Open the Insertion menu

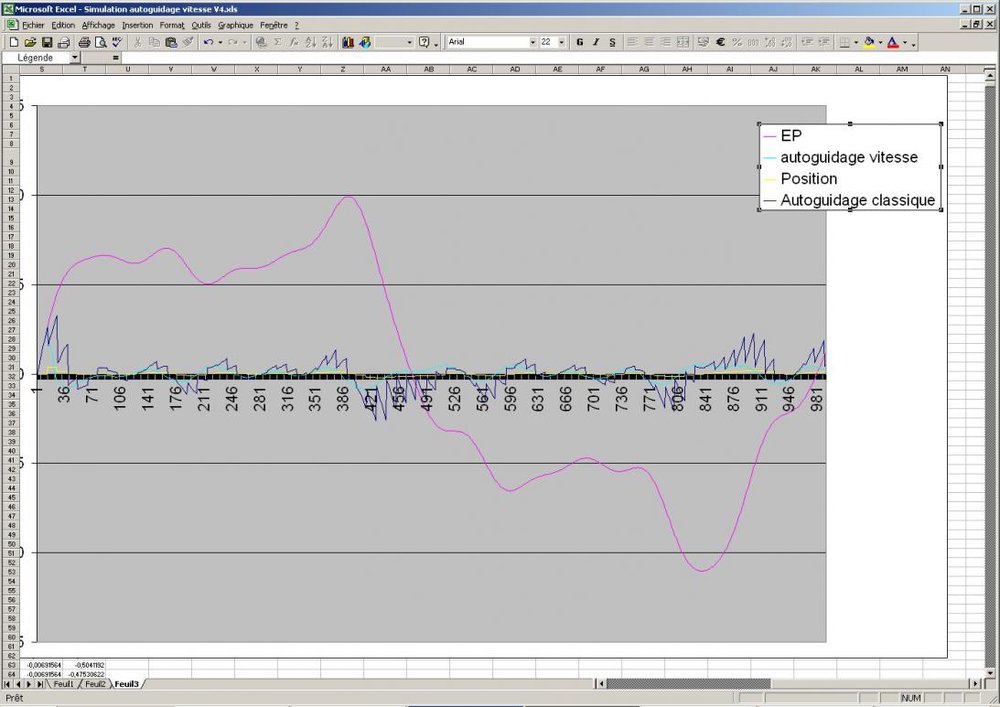(138, 25)
